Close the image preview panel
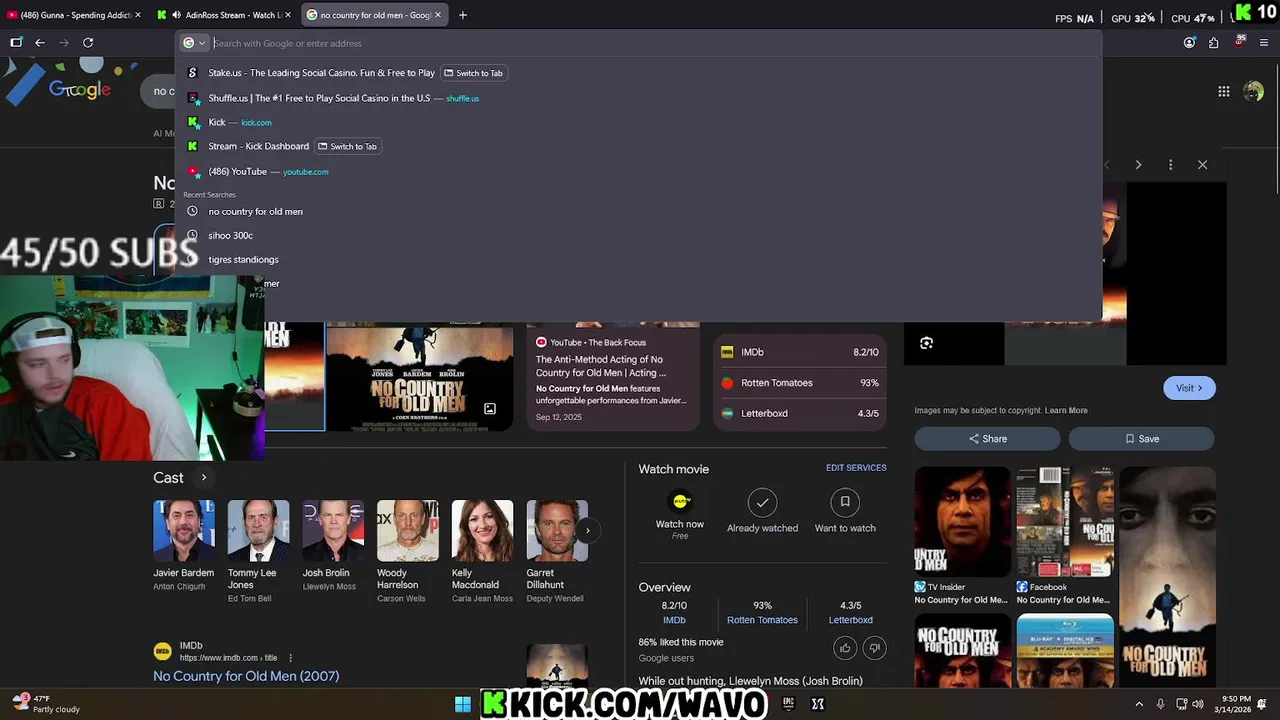Viewport: 1280px width, 720px height. (1202, 165)
